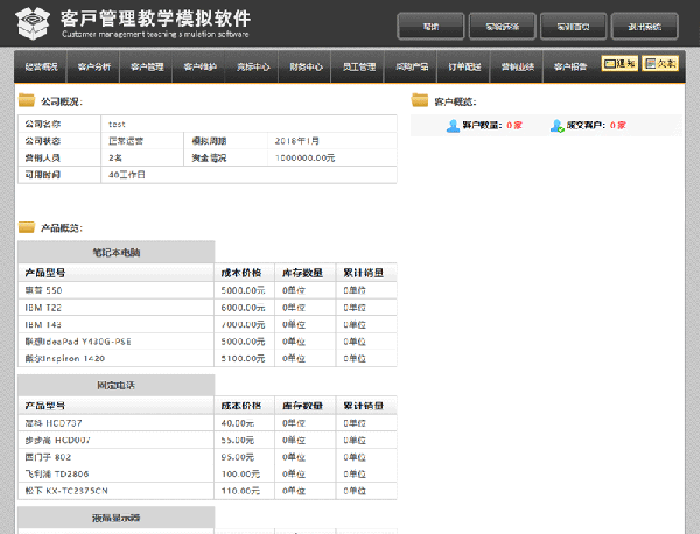Open 订单配送 in the navigation bar
The height and width of the screenshot is (534, 700).
click(465, 67)
